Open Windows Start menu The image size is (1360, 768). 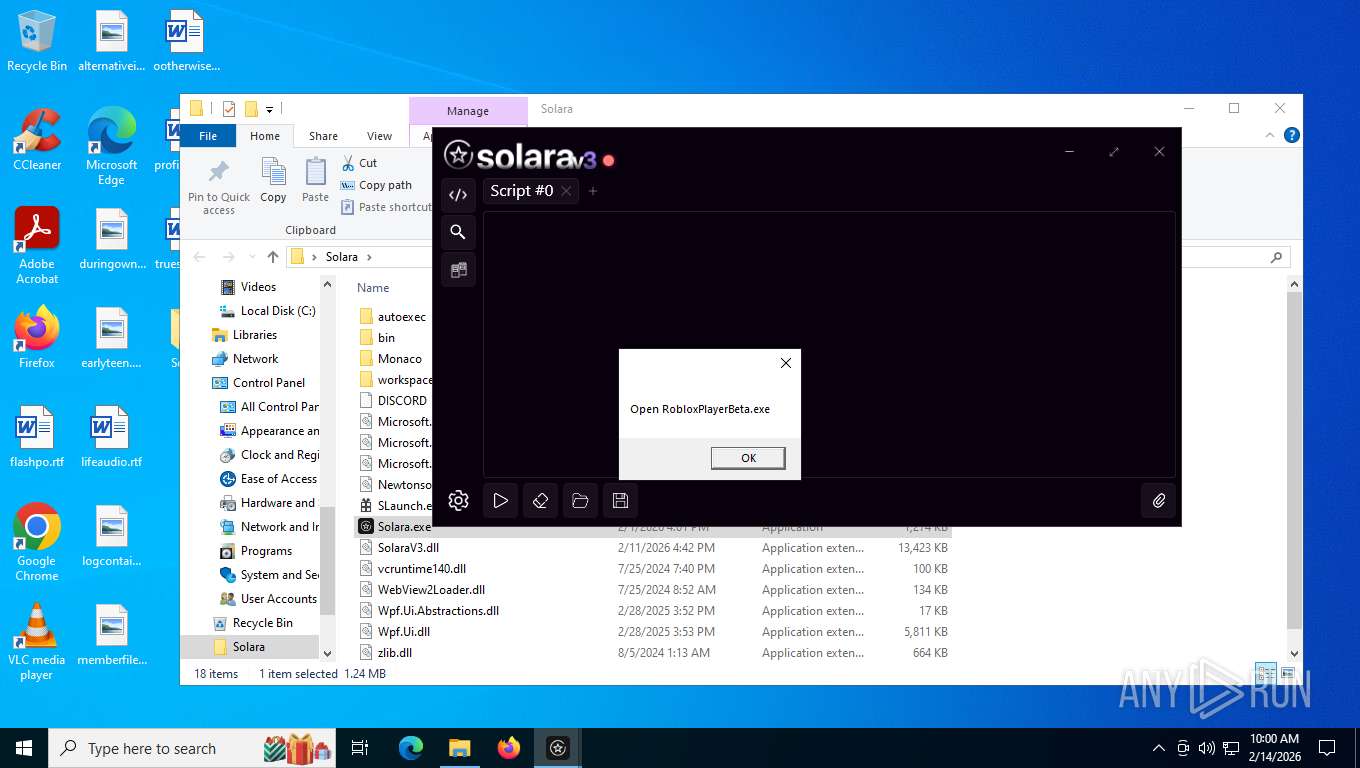24,748
